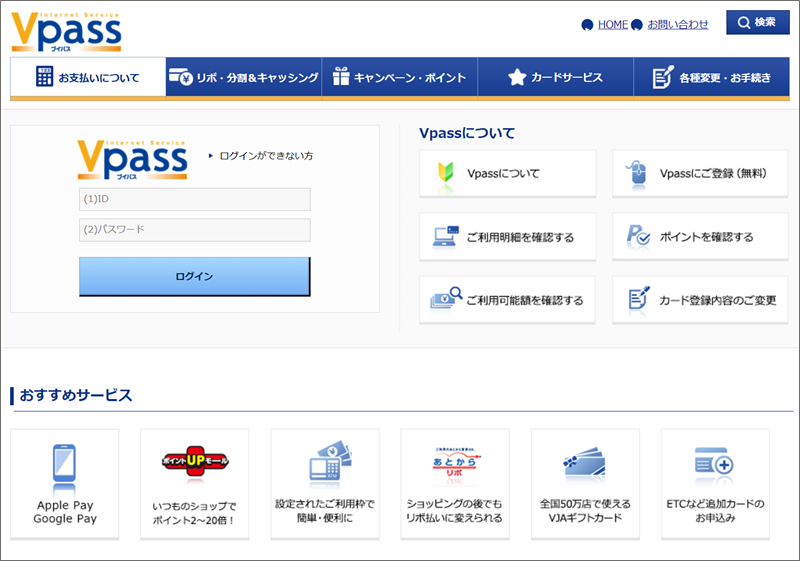Open the お問い合わせ contact link
Image resolution: width=800 pixels, height=561 pixels.
(x=677, y=24)
